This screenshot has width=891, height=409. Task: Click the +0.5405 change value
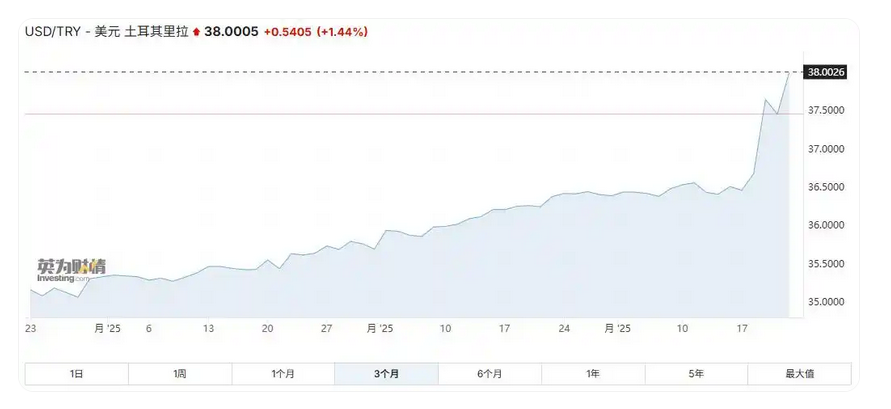287,32
